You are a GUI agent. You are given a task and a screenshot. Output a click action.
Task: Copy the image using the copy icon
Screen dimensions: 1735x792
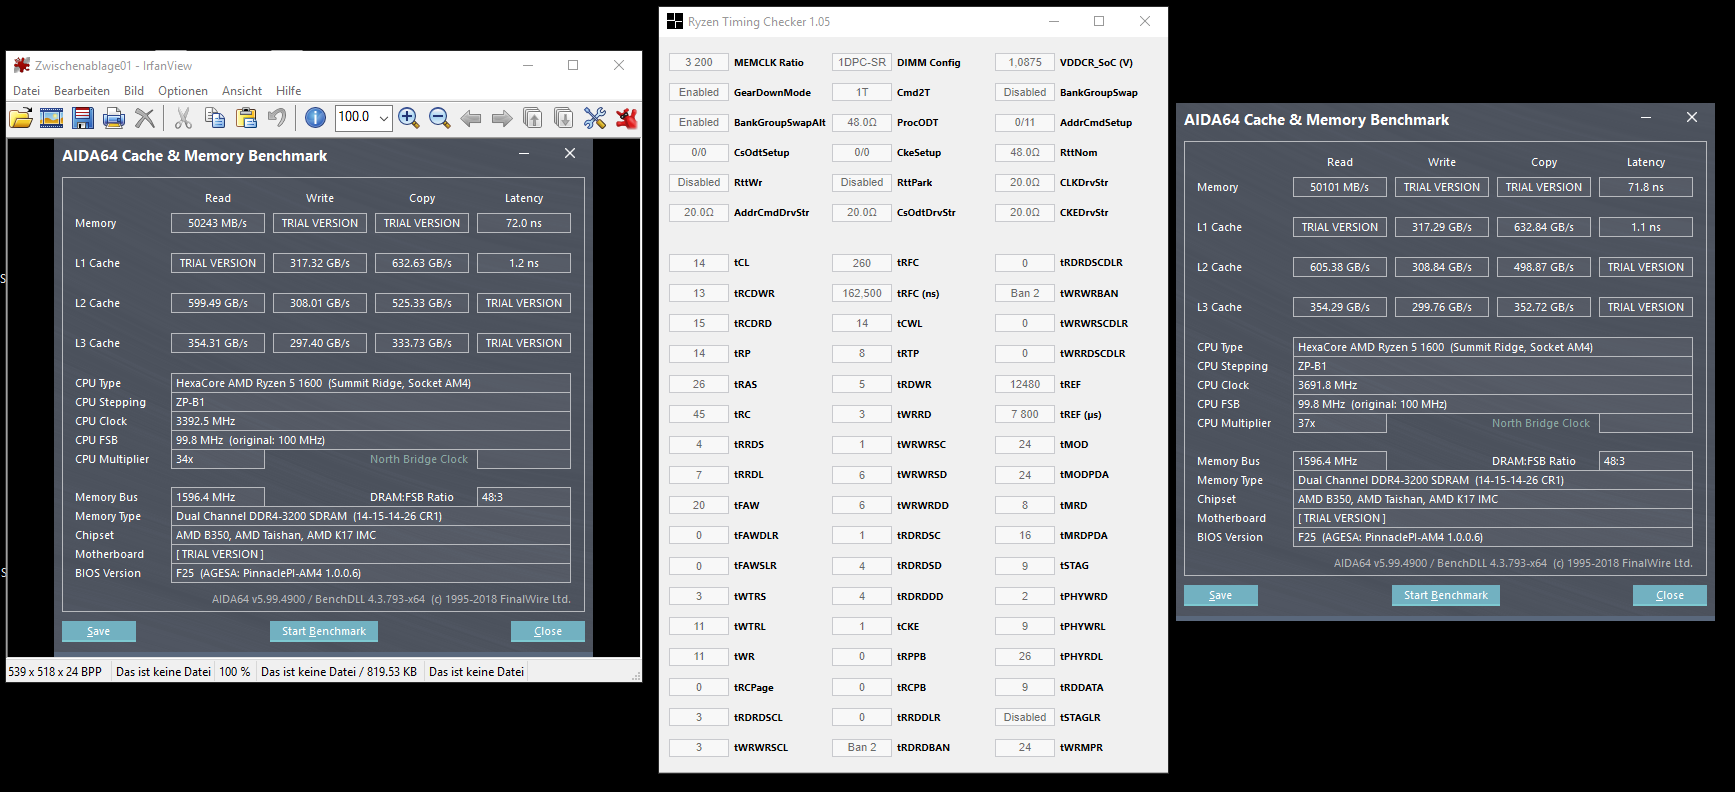pyautogui.click(x=214, y=118)
